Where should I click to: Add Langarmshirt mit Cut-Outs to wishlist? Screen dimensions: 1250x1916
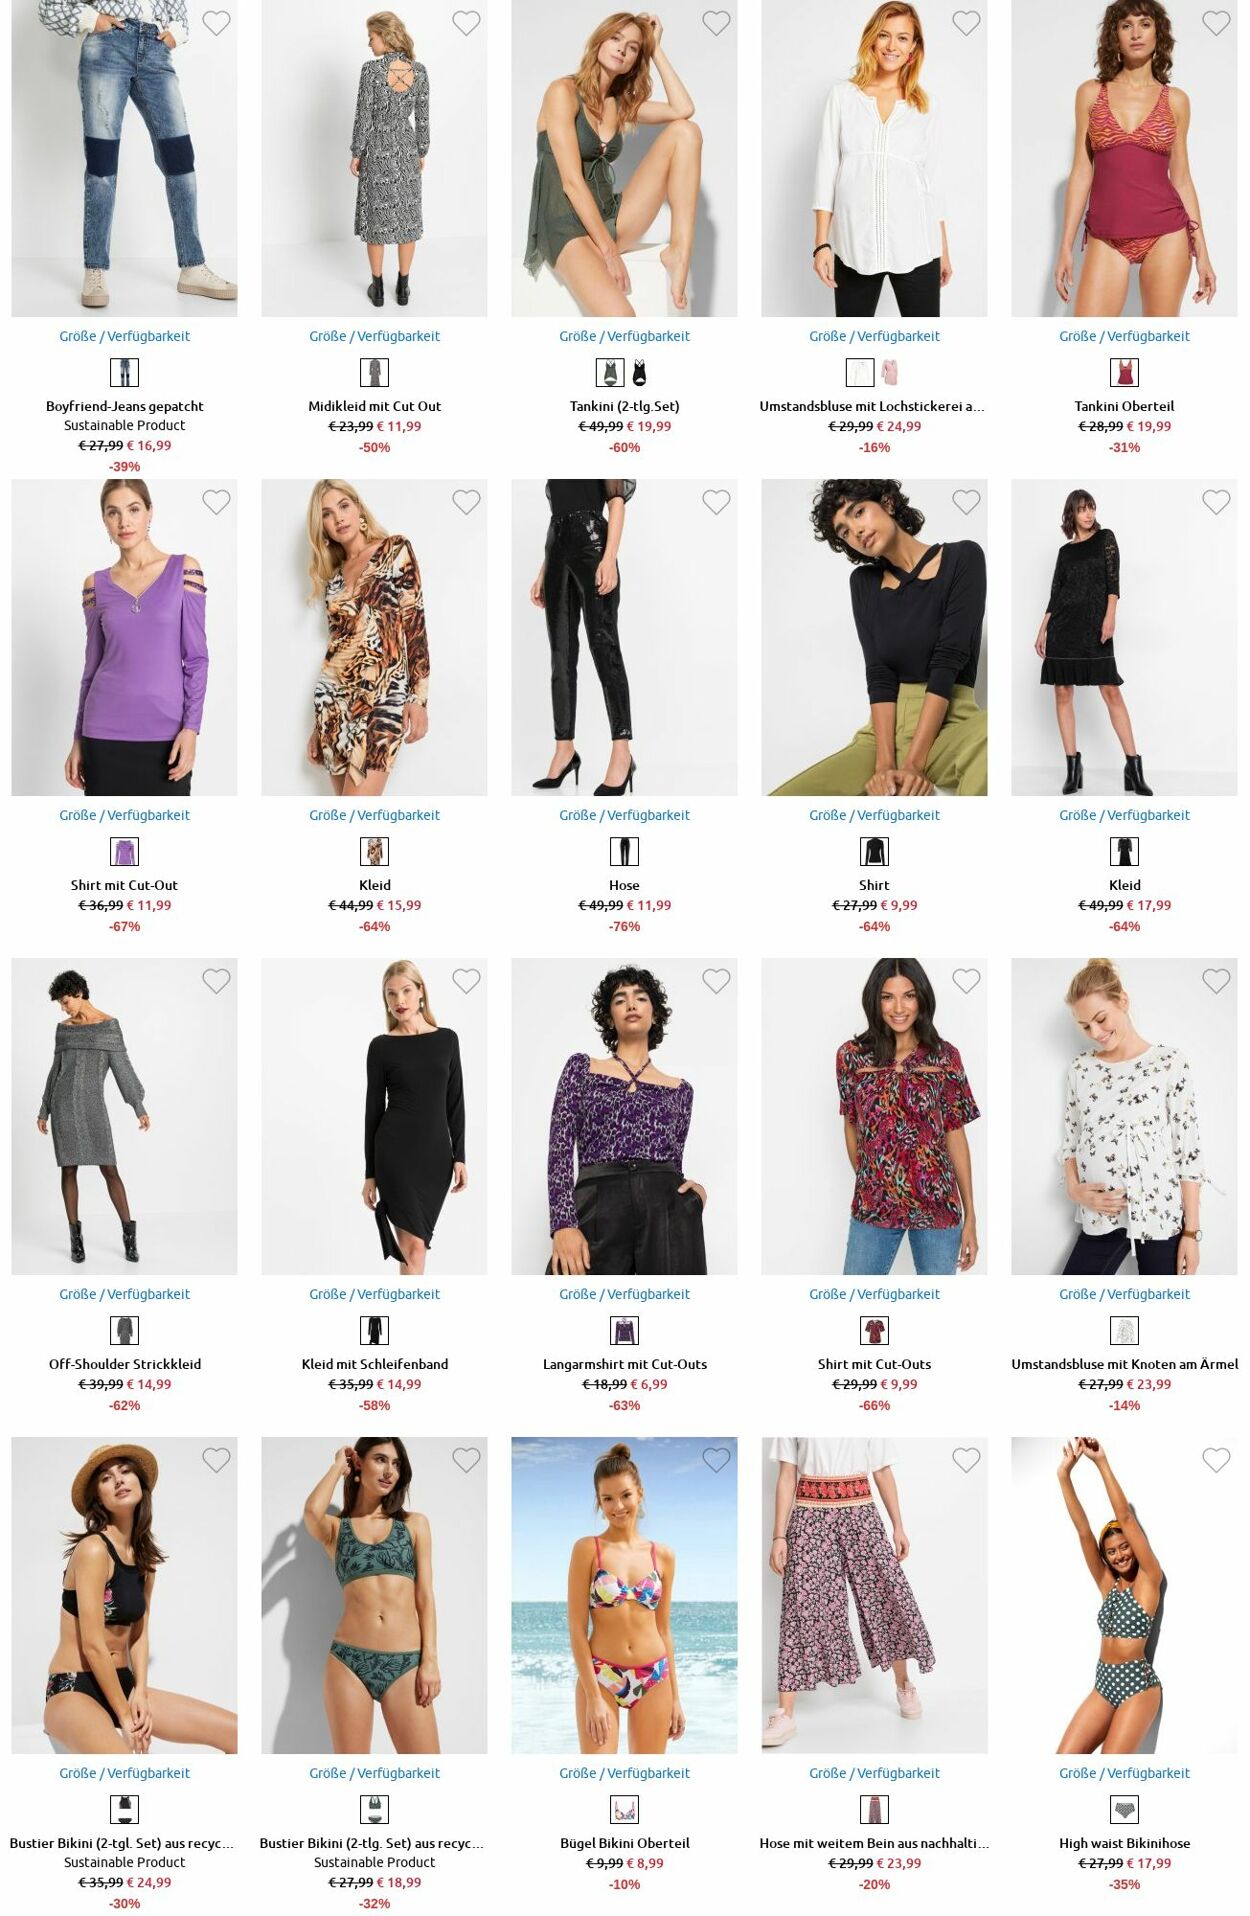[716, 980]
